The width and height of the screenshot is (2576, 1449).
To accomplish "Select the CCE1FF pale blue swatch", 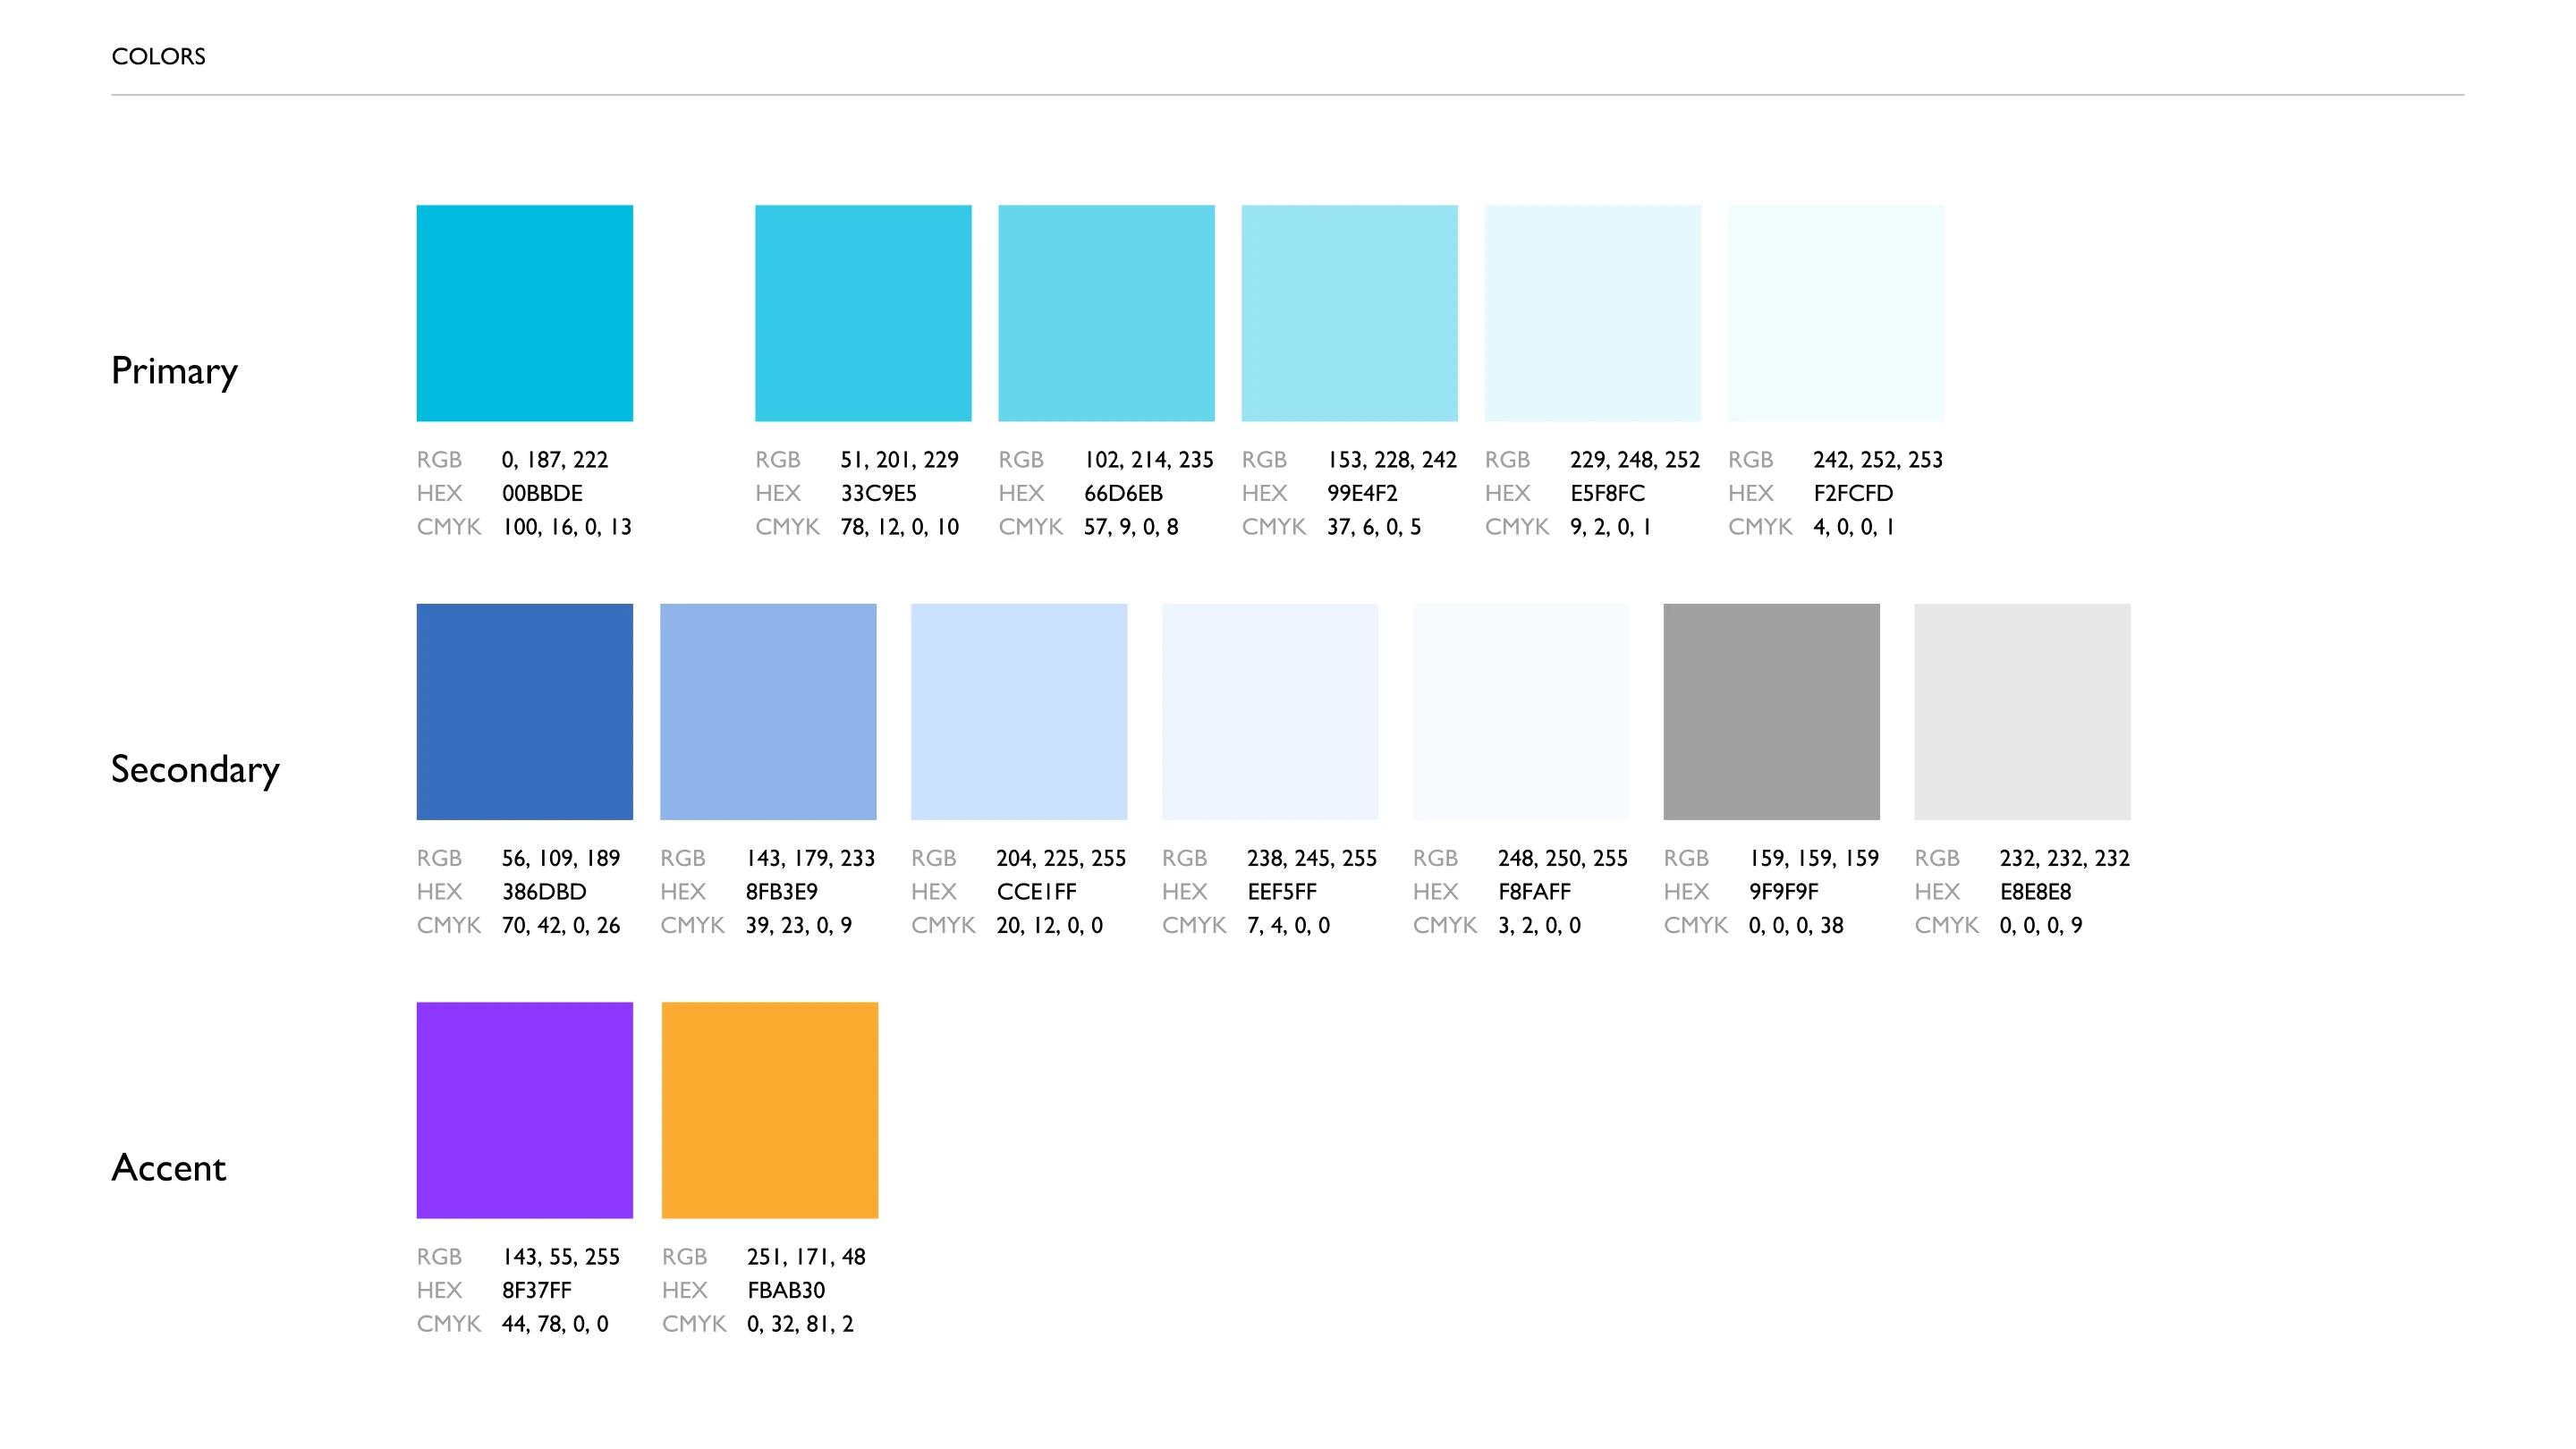I will (x=1019, y=711).
